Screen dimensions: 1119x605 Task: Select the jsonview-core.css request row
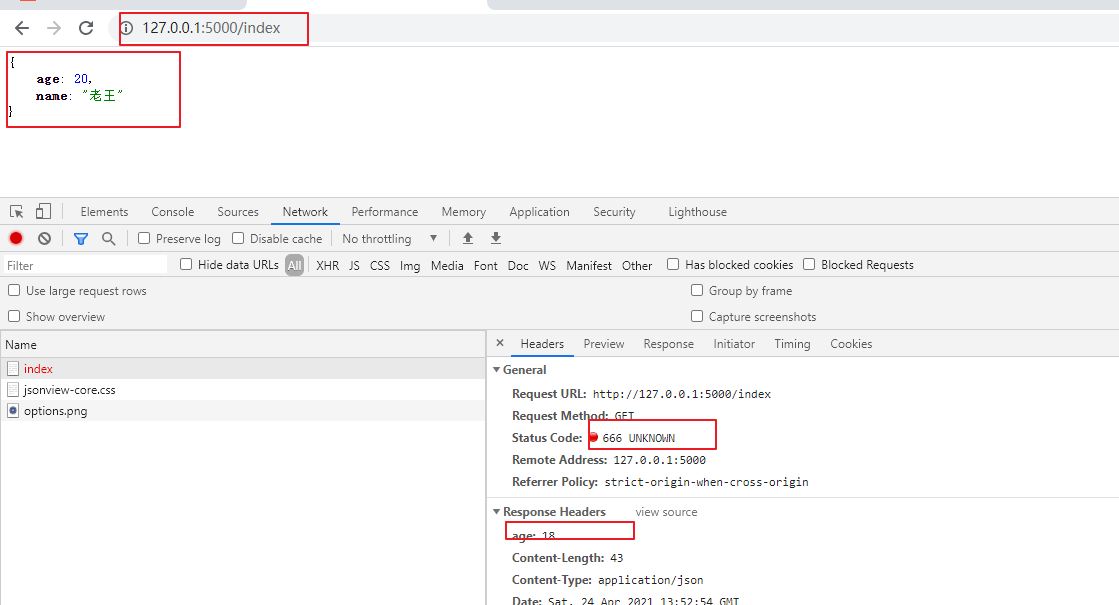(243, 390)
